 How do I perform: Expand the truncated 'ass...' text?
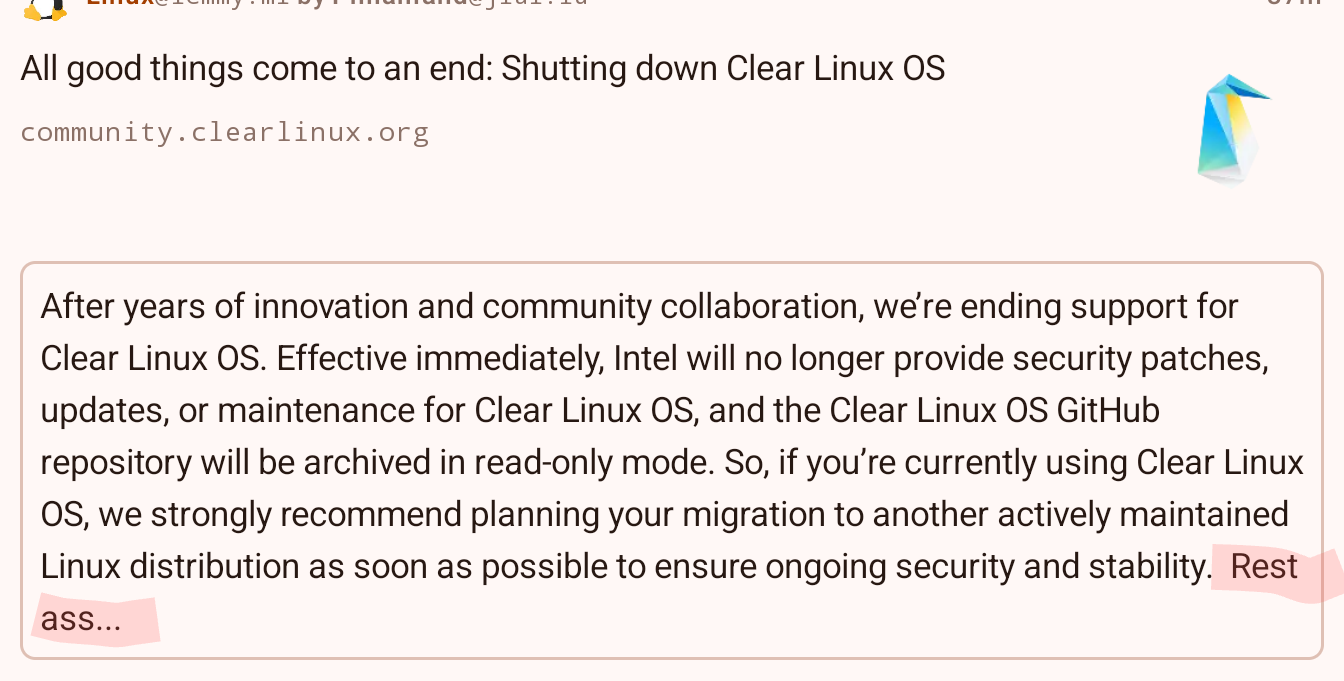81,619
